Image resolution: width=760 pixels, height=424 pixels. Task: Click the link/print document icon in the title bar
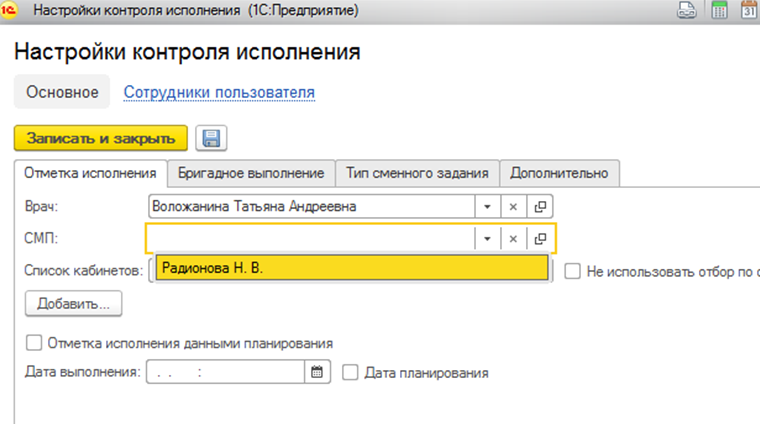[x=687, y=11]
